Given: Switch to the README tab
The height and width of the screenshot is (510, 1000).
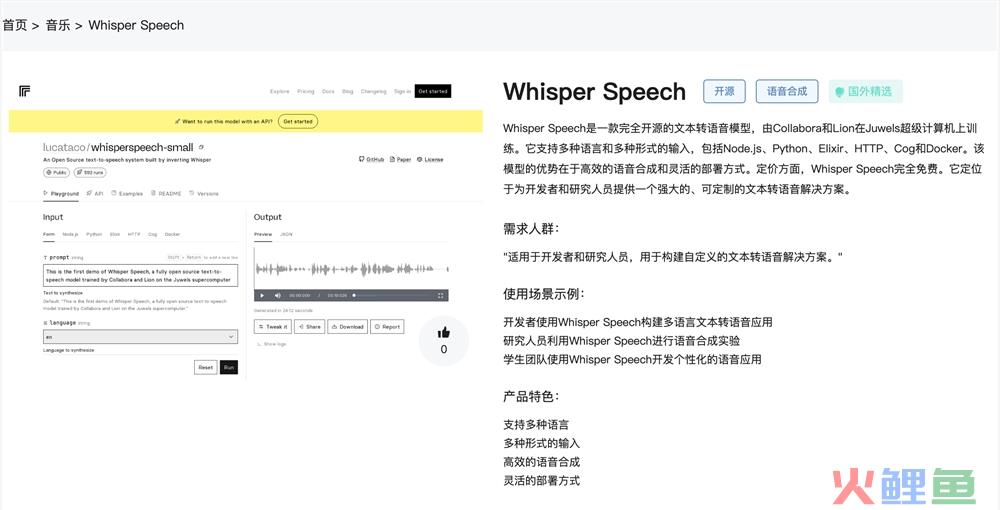Looking at the screenshot, I should tap(166, 193).
